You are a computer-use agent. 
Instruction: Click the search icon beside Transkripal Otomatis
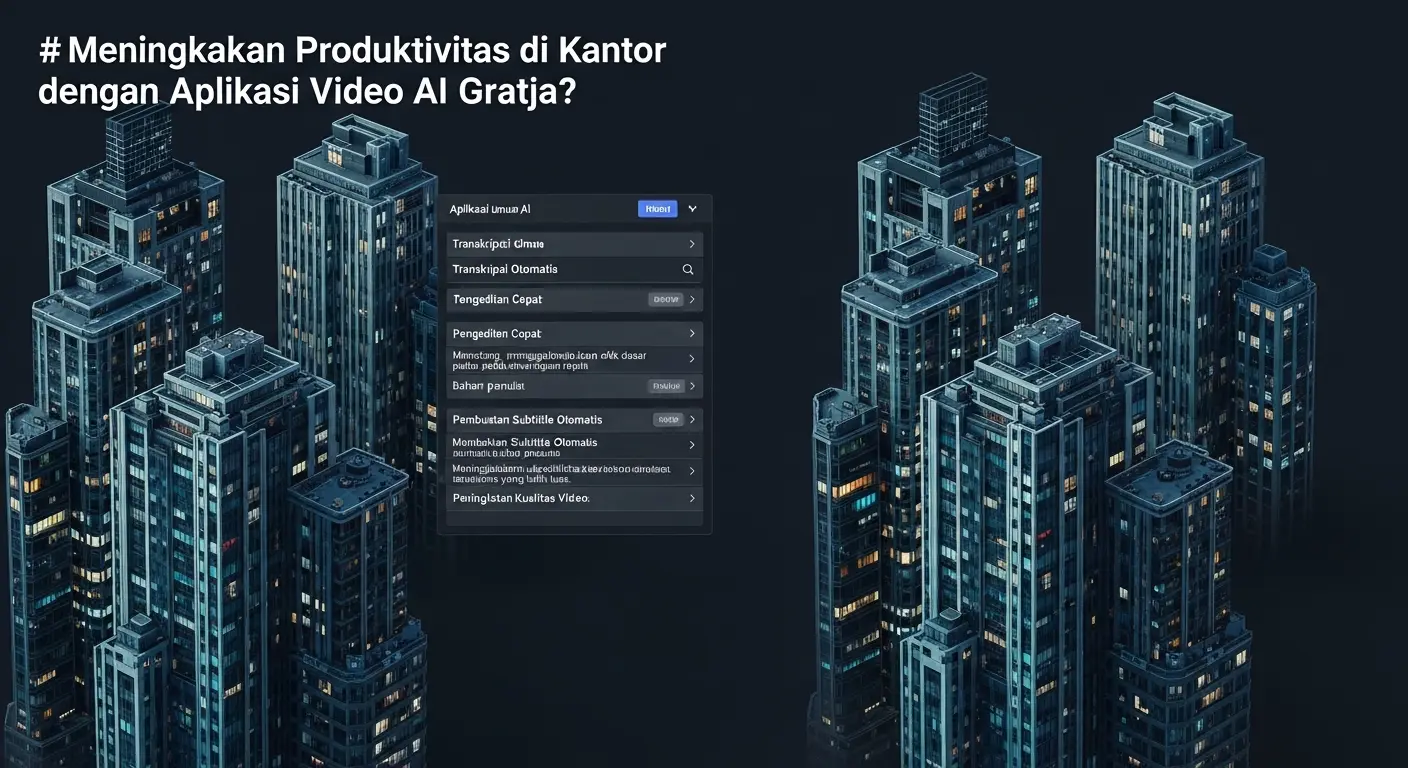pos(687,269)
